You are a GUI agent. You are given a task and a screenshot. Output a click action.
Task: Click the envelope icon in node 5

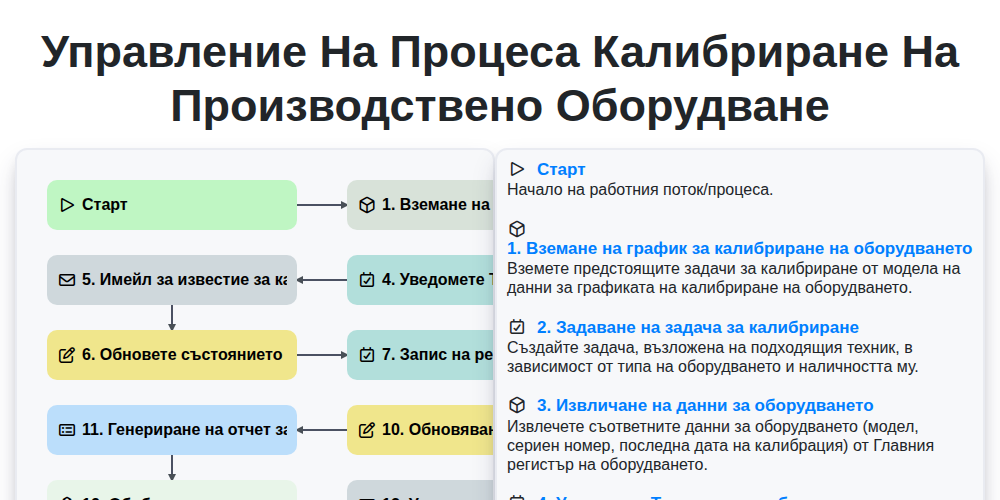(x=67, y=280)
